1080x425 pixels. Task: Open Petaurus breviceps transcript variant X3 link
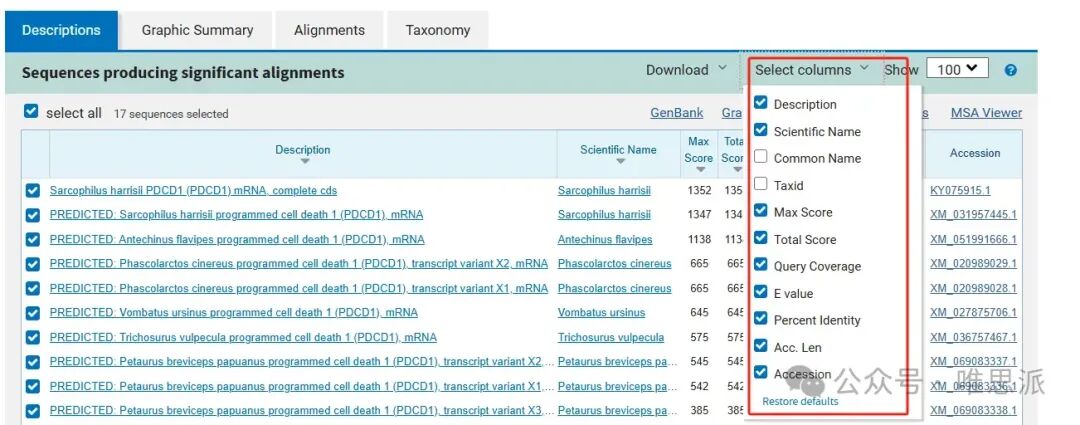(x=301, y=411)
